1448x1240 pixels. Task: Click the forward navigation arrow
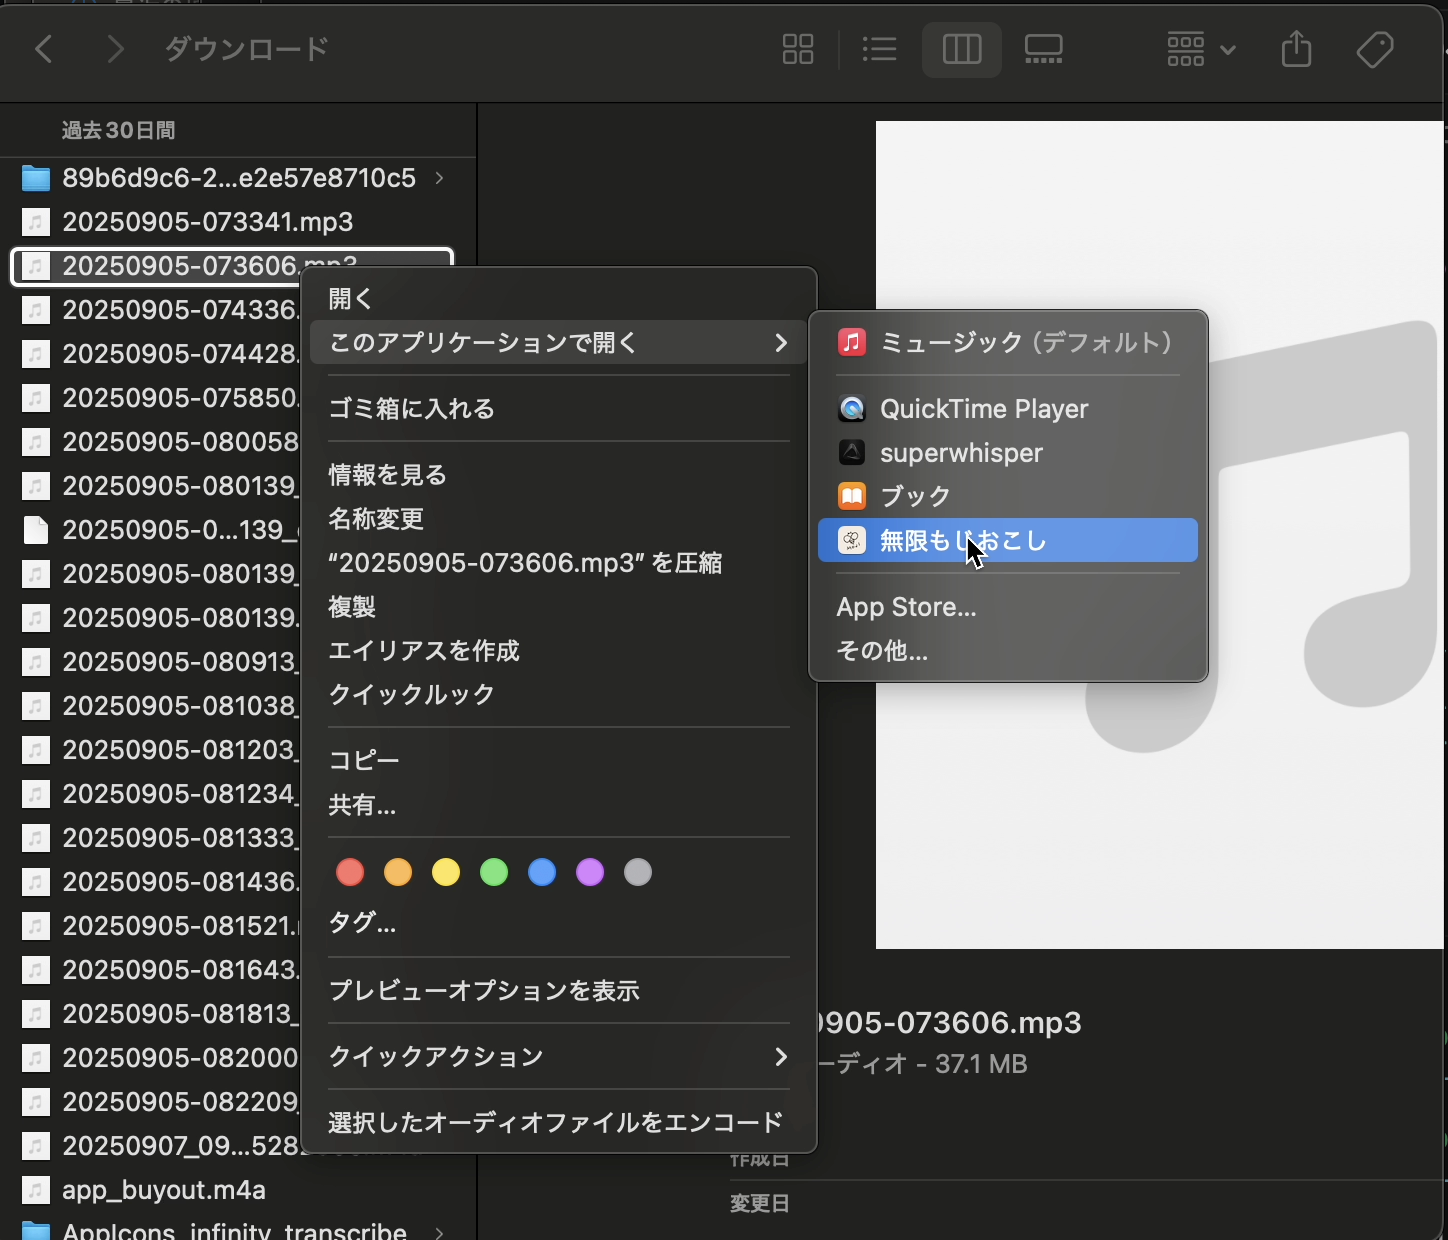pyautogui.click(x=115, y=49)
